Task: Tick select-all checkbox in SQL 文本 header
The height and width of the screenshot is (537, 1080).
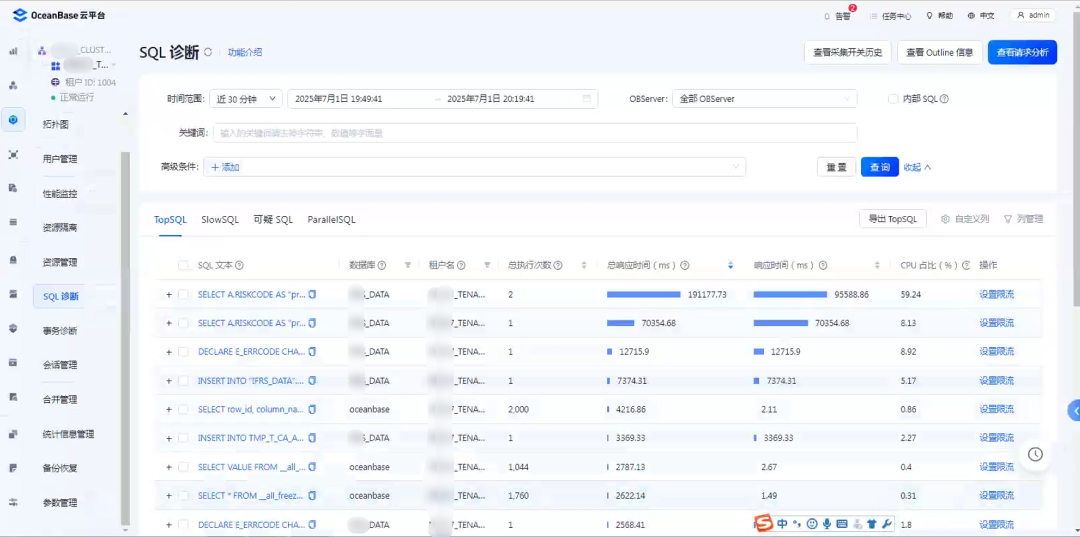Action: click(183, 265)
